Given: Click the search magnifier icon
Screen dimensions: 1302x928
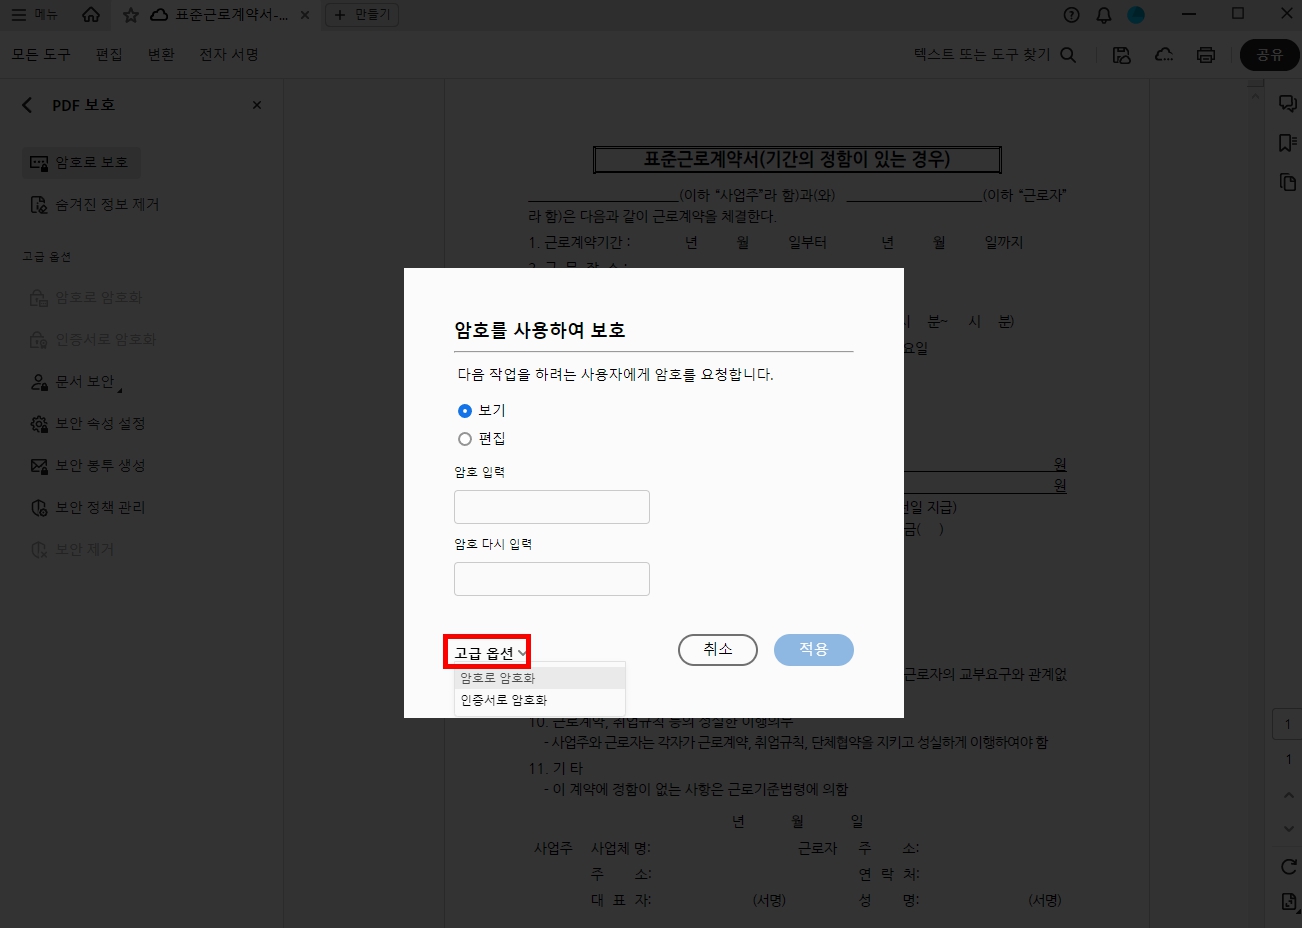Looking at the screenshot, I should pos(1068,55).
